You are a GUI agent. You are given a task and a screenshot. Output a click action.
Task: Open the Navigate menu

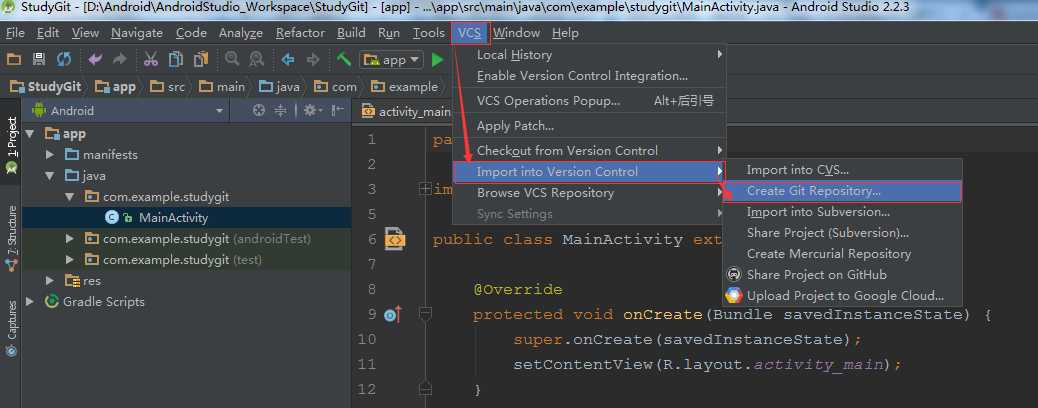click(137, 32)
